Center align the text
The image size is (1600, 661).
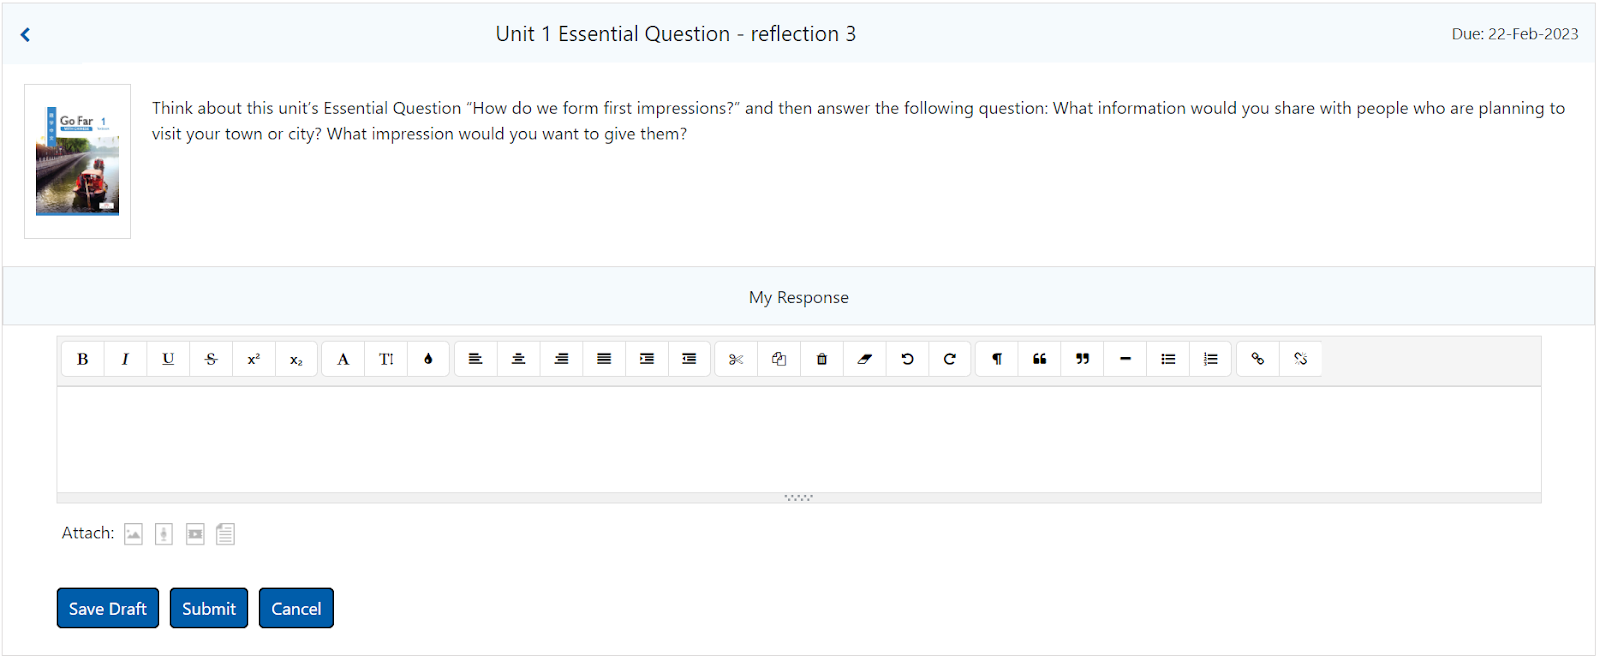coord(518,359)
